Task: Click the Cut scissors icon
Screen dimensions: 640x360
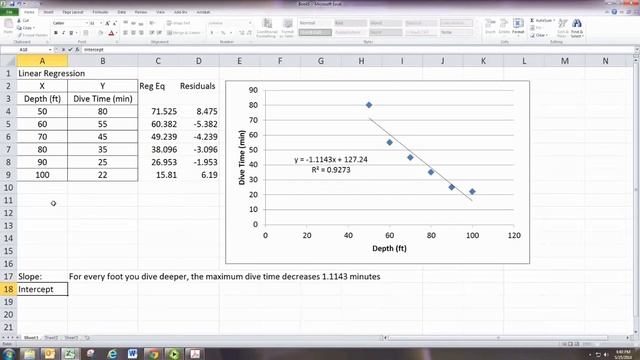Action: click(19, 20)
